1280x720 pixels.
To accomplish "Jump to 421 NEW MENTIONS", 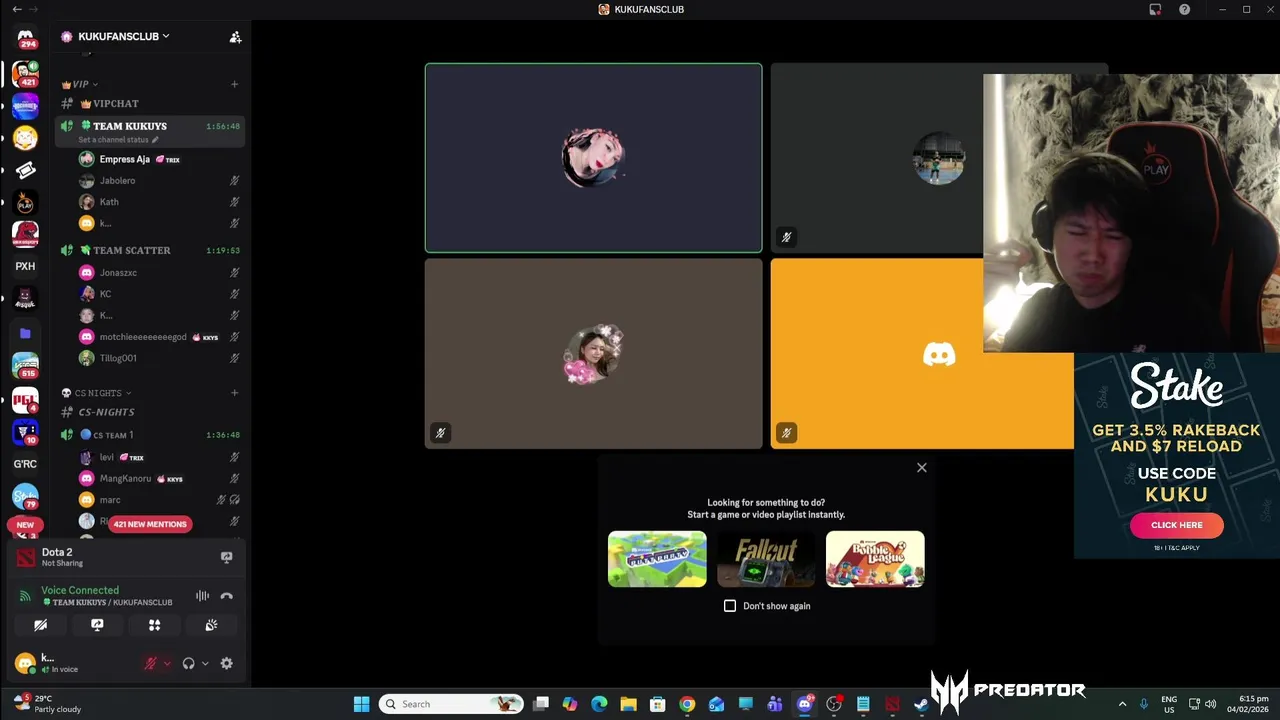I will coord(149,524).
